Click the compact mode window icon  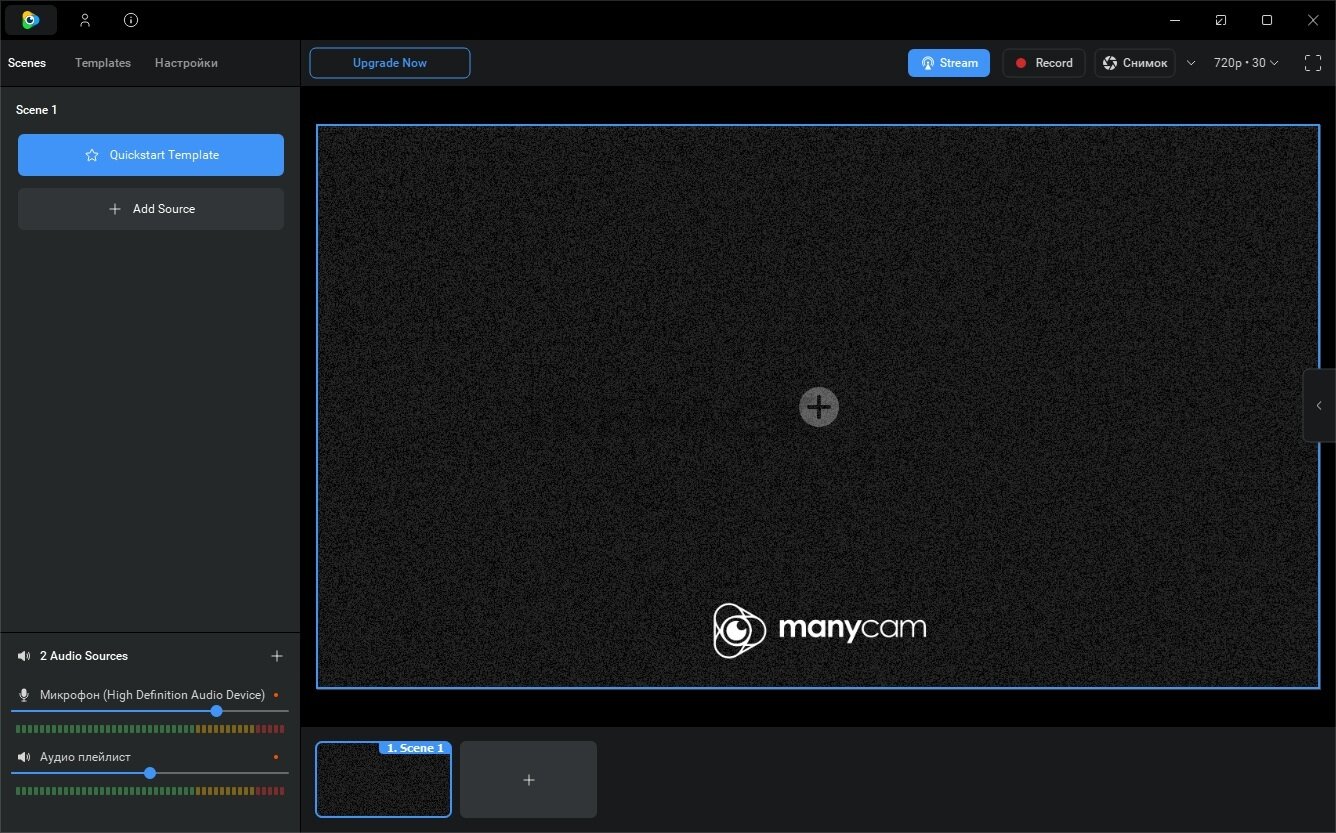[1221, 20]
